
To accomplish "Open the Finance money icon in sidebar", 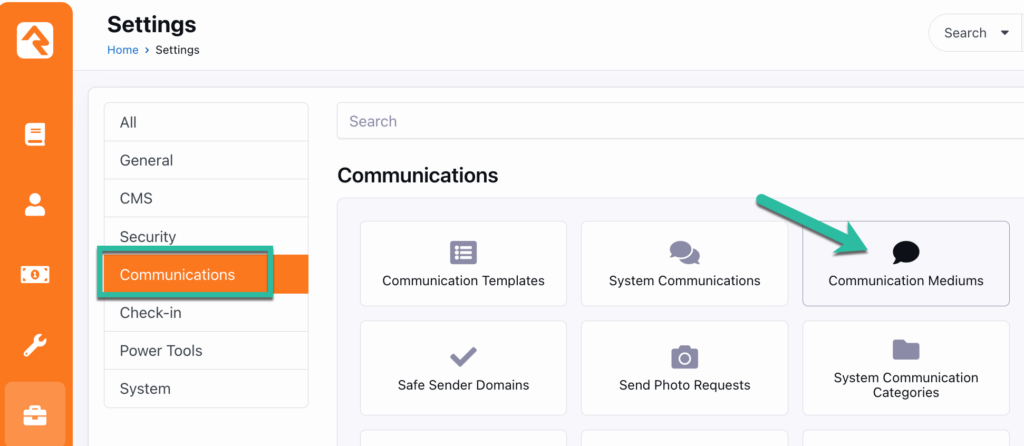I will coord(35,275).
